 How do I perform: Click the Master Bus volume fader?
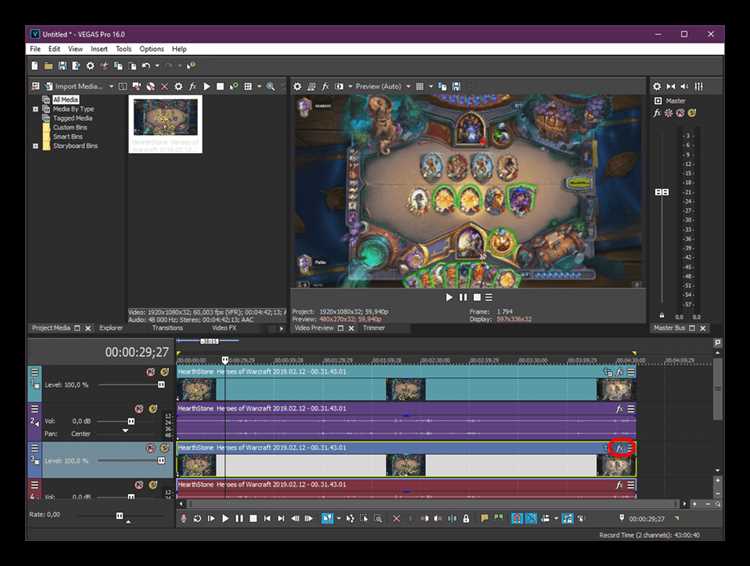pyautogui.click(x=662, y=192)
